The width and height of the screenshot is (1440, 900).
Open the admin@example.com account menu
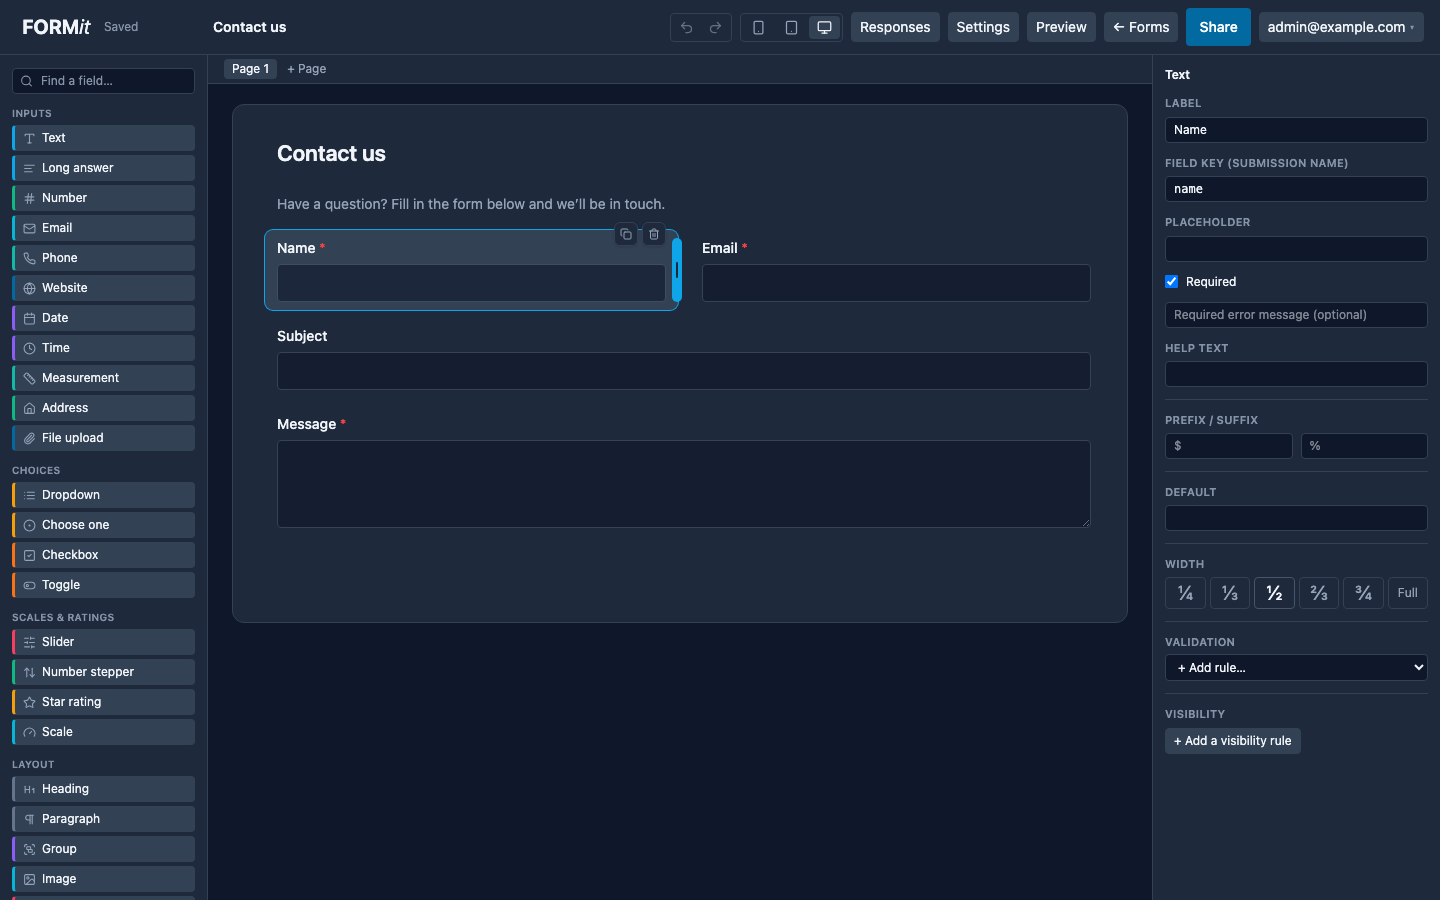(1341, 27)
